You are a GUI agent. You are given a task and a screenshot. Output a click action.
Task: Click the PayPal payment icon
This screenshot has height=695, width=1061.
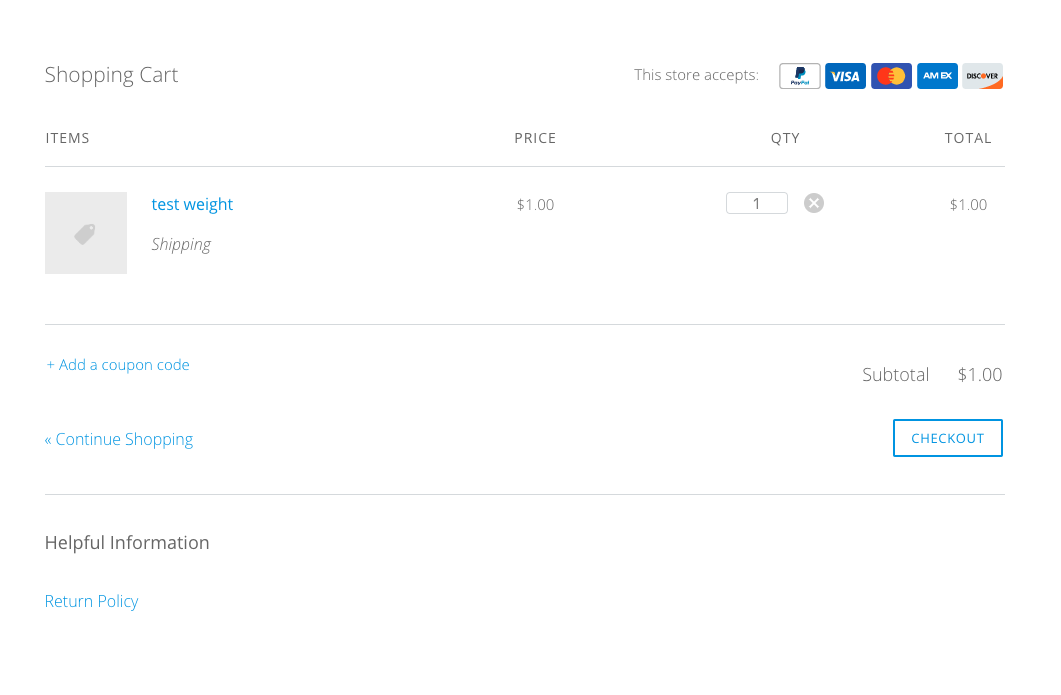(x=799, y=76)
